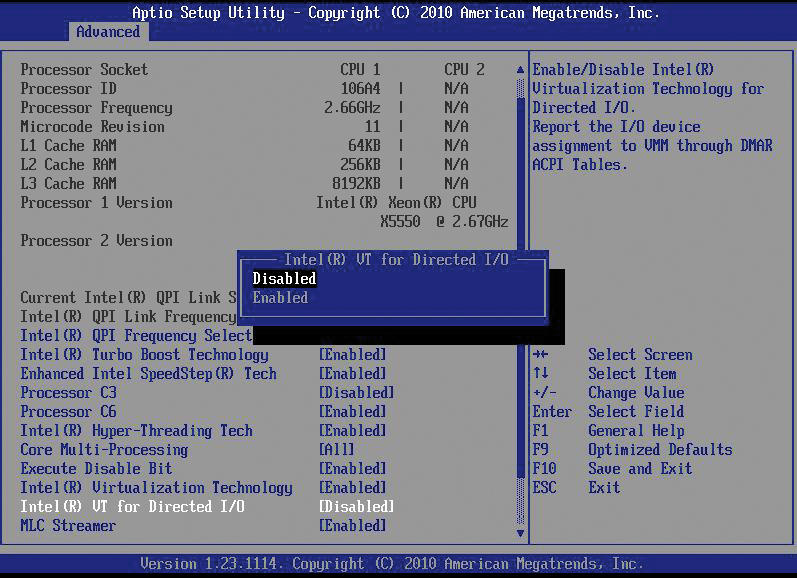This screenshot has height=578, width=797.
Task: Select Execute Disable Bit setting
Action: pyautogui.click(x=96, y=468)
